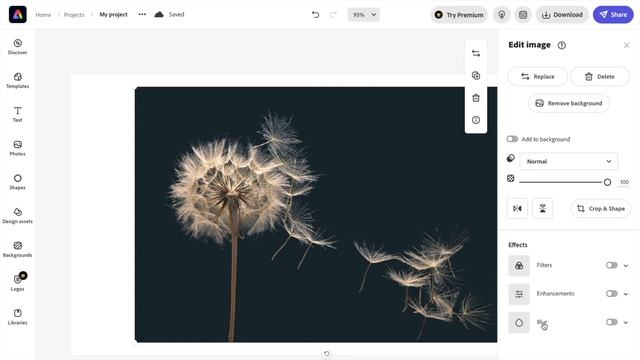
Task: Open the Shapes panel
Action: point(18,182)
